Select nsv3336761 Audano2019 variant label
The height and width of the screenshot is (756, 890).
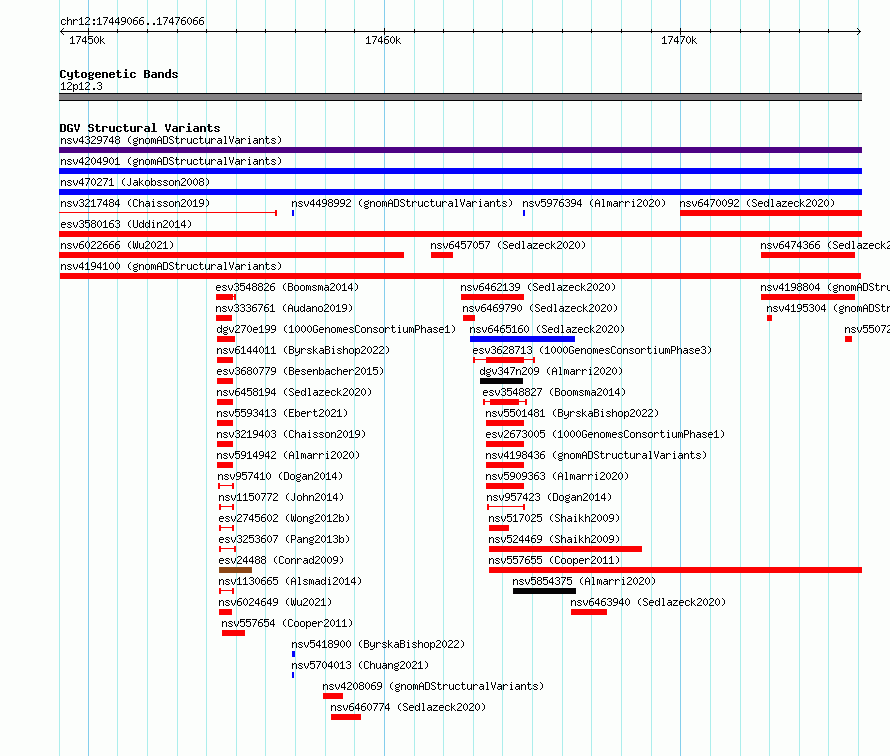pyautogui.click(x=284, y=308)
